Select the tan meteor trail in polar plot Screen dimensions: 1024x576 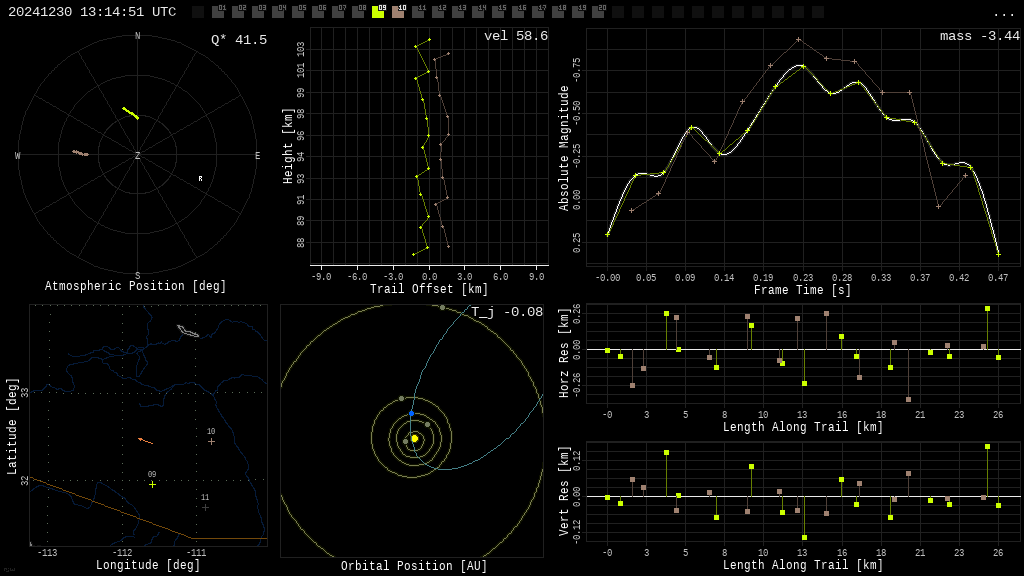80,153
